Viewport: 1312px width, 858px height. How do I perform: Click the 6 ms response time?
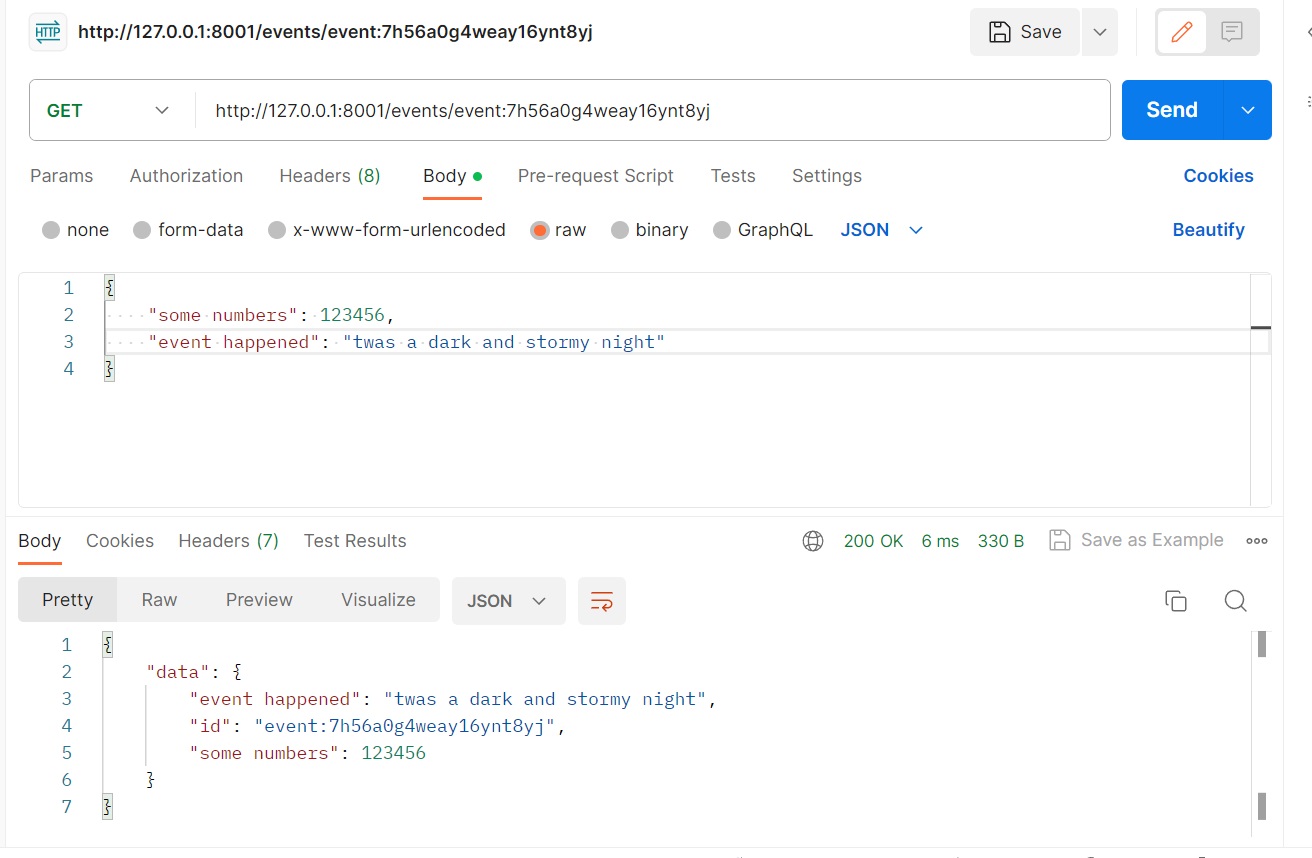[940, 541]
